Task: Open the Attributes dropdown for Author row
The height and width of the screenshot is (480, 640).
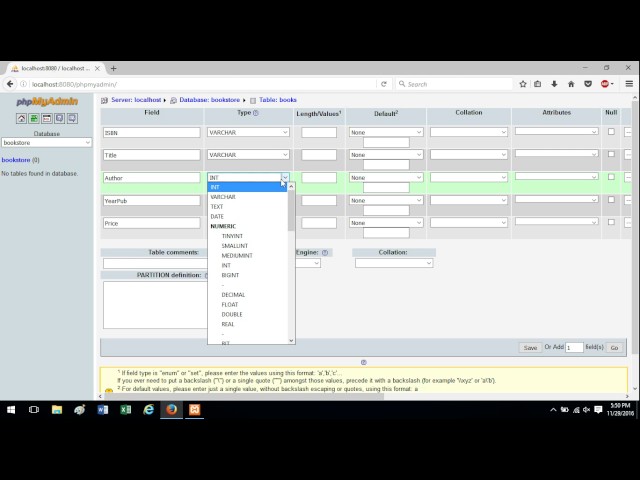Action: (557, 176)
